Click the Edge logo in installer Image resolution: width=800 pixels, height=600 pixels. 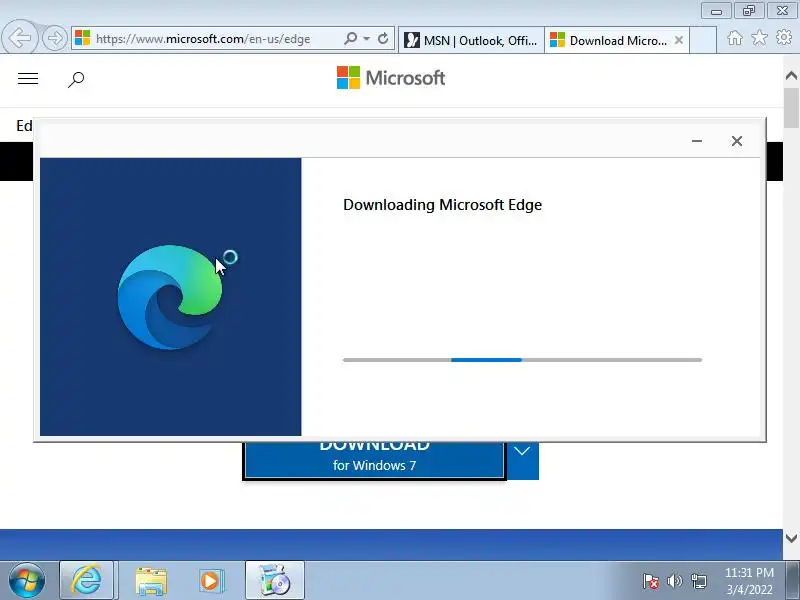click(170, 297)
